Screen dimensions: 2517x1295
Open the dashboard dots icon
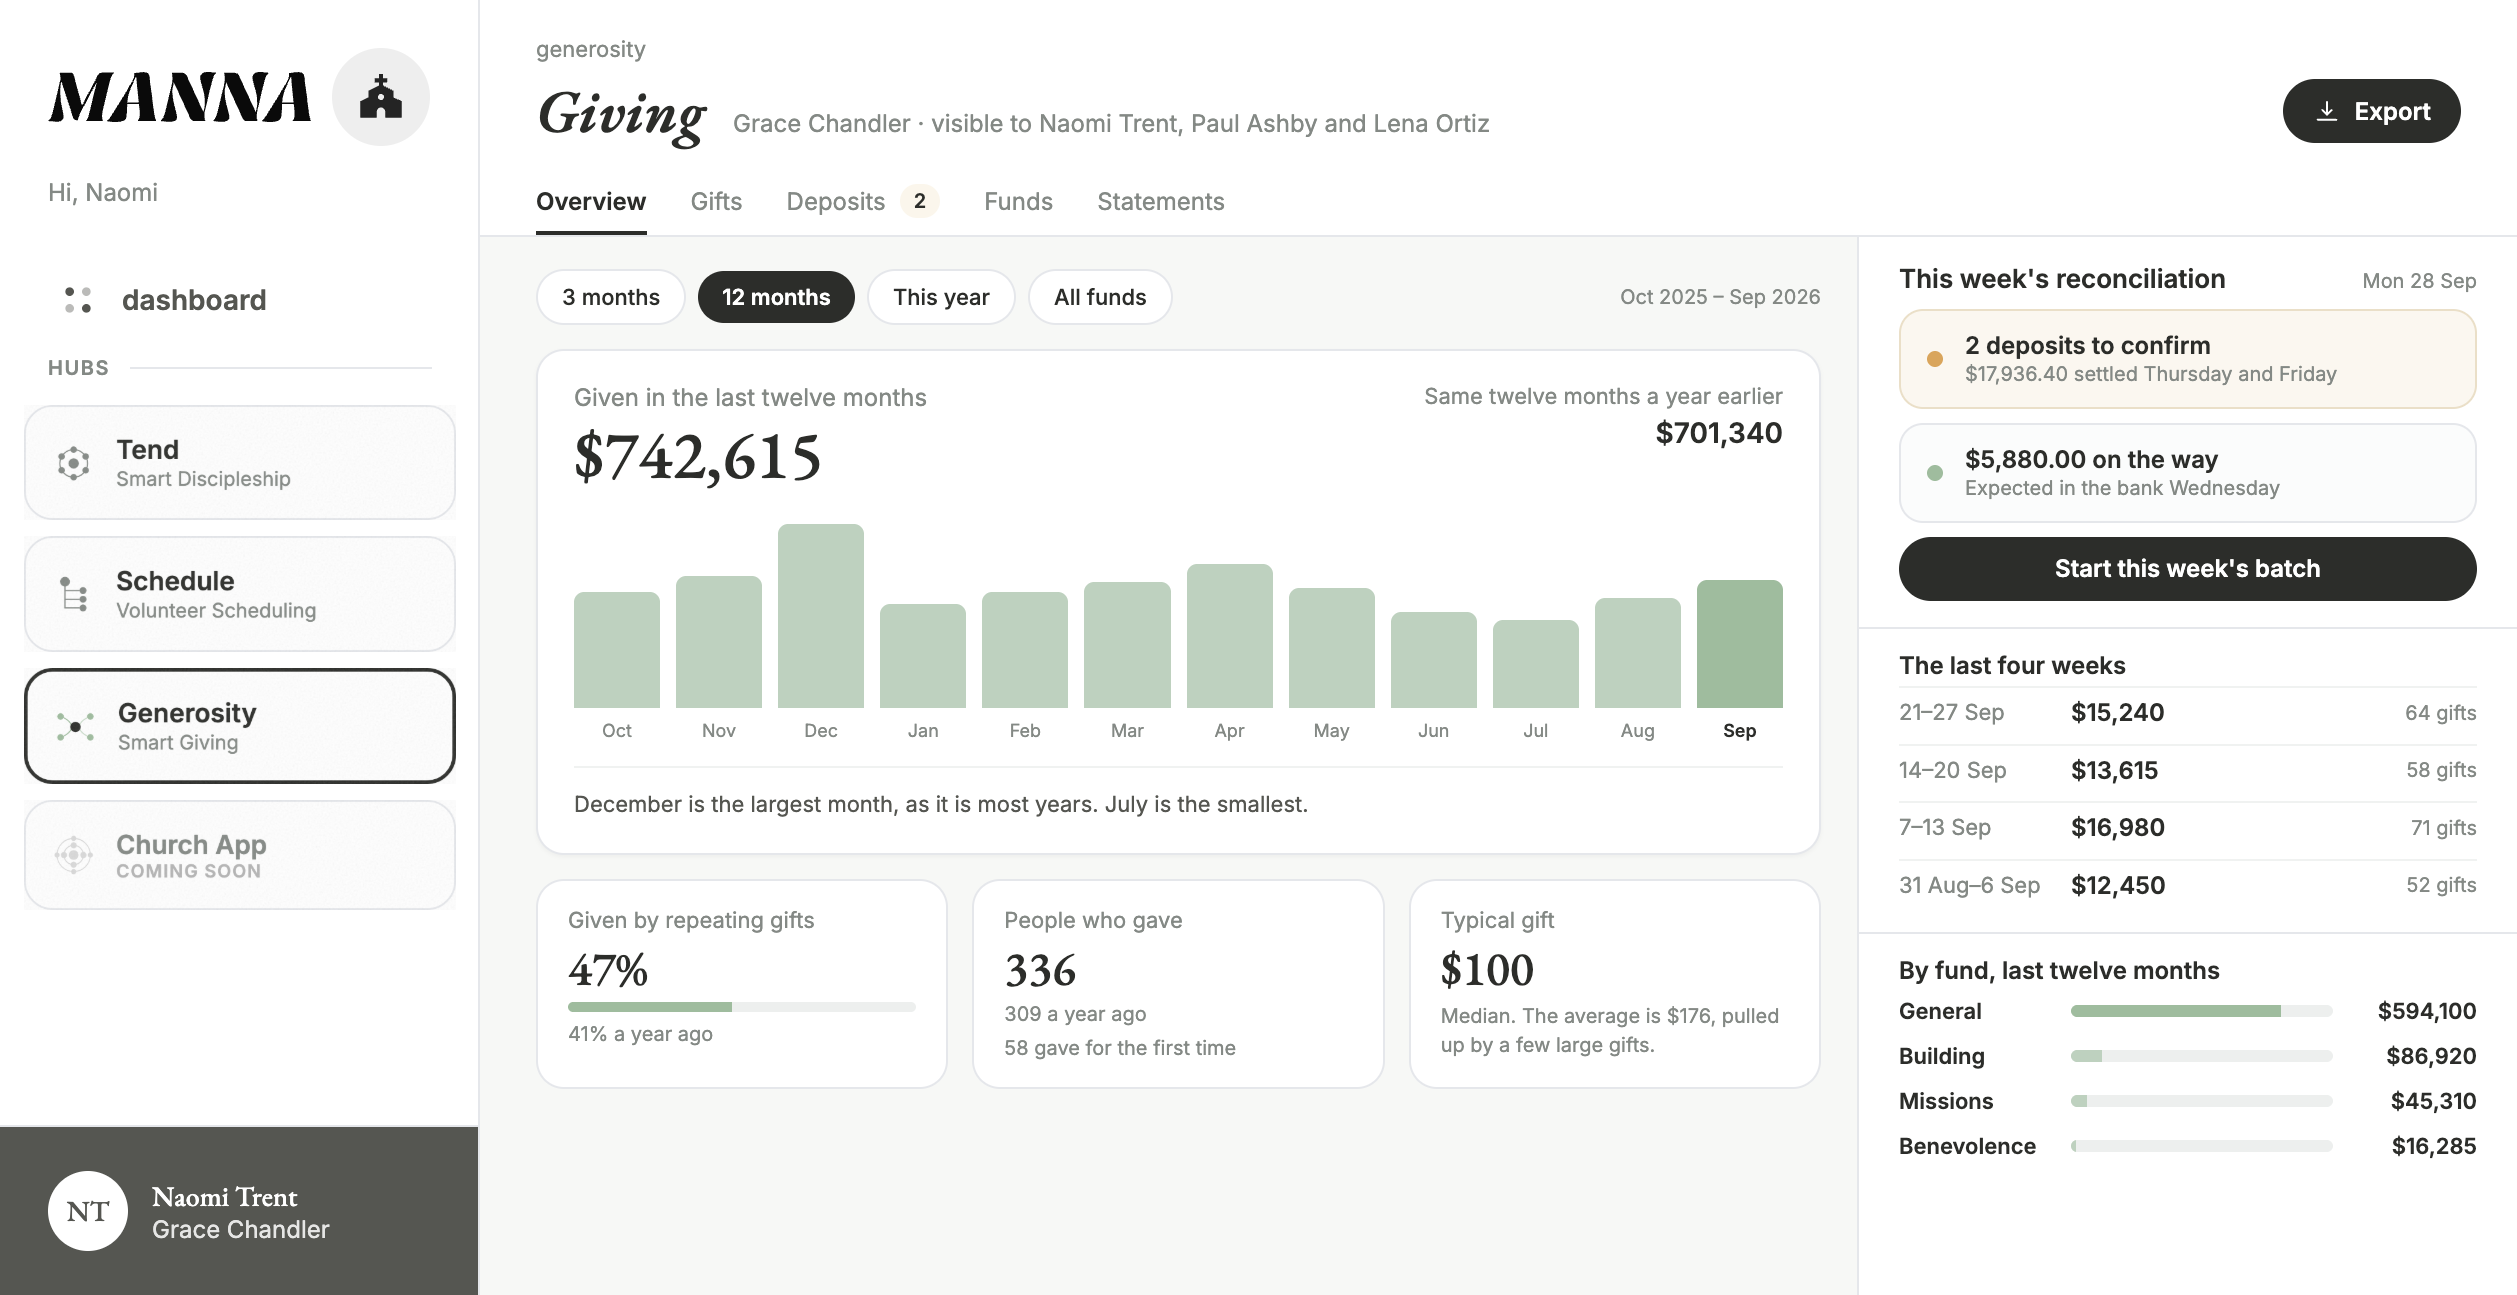pos(78,300)
